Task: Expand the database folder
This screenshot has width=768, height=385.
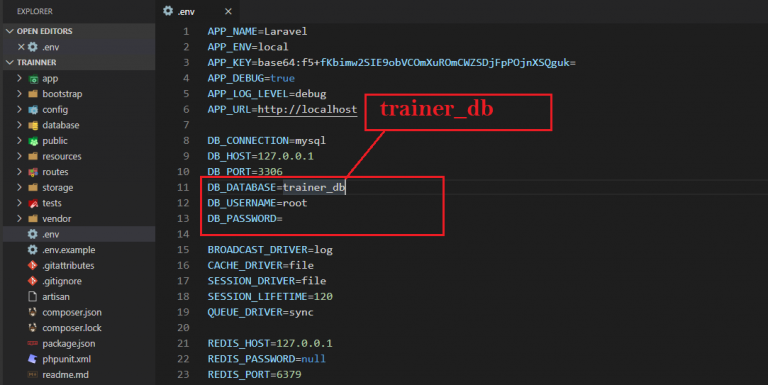Action: tap(19, 125)
